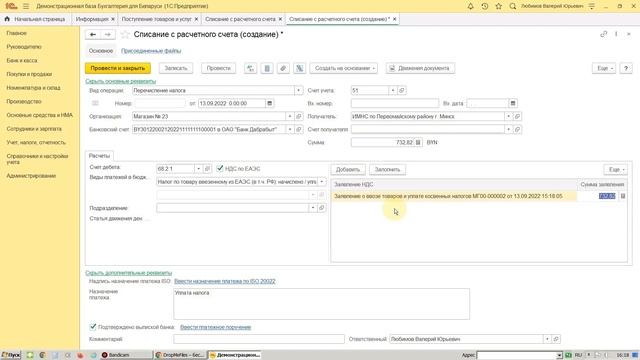Open the calendar picker for Вх. дата
Viewport: 640px width, 360px height.
click(513, 103)
